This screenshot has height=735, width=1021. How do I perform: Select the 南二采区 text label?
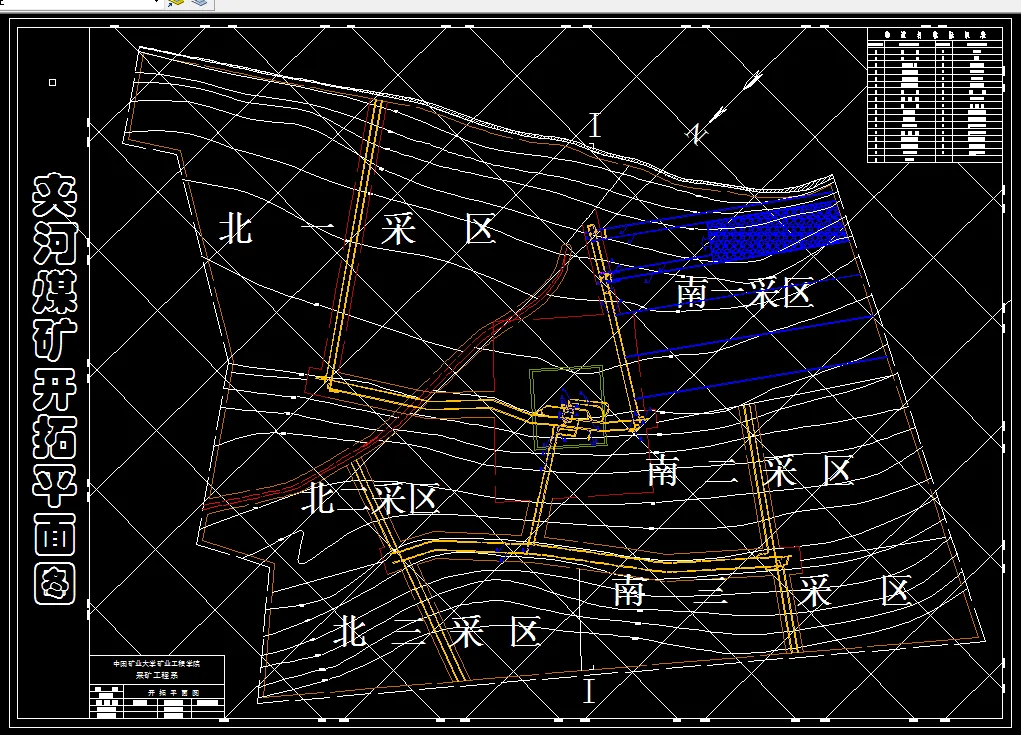click(750, 470)
